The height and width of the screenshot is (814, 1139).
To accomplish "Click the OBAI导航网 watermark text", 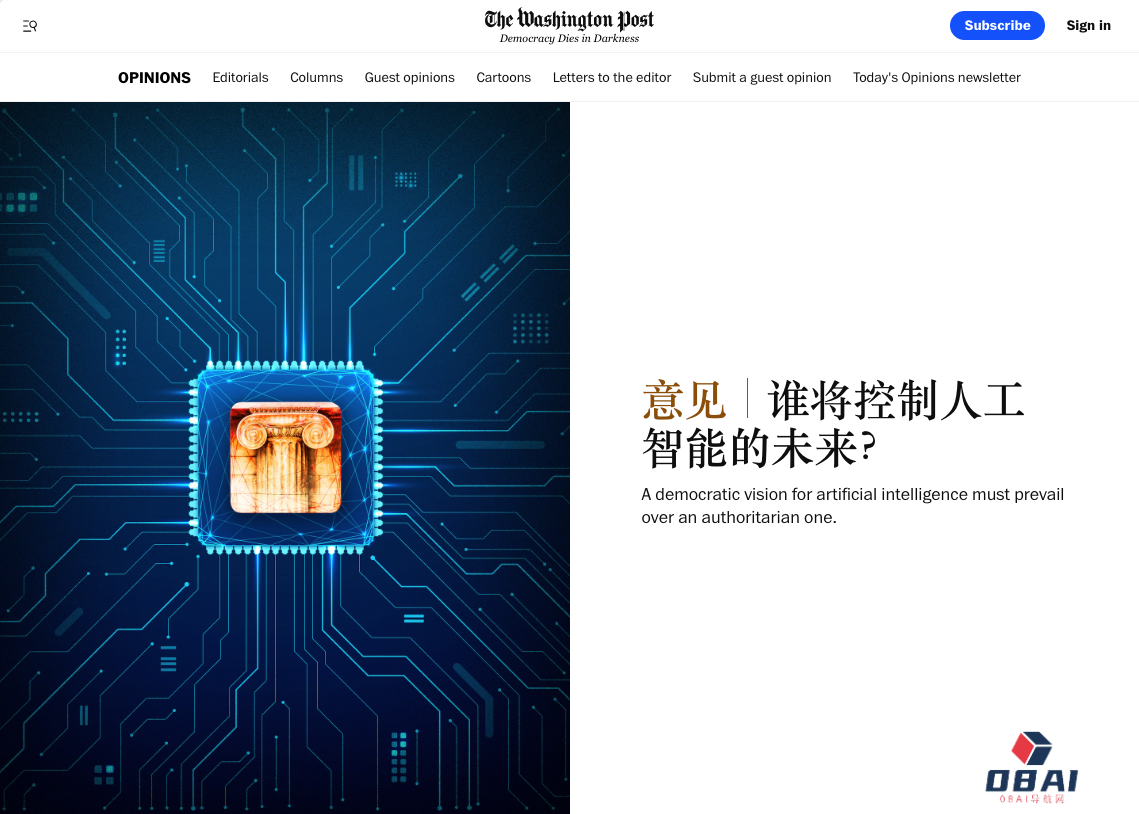I will point(1031,798).
